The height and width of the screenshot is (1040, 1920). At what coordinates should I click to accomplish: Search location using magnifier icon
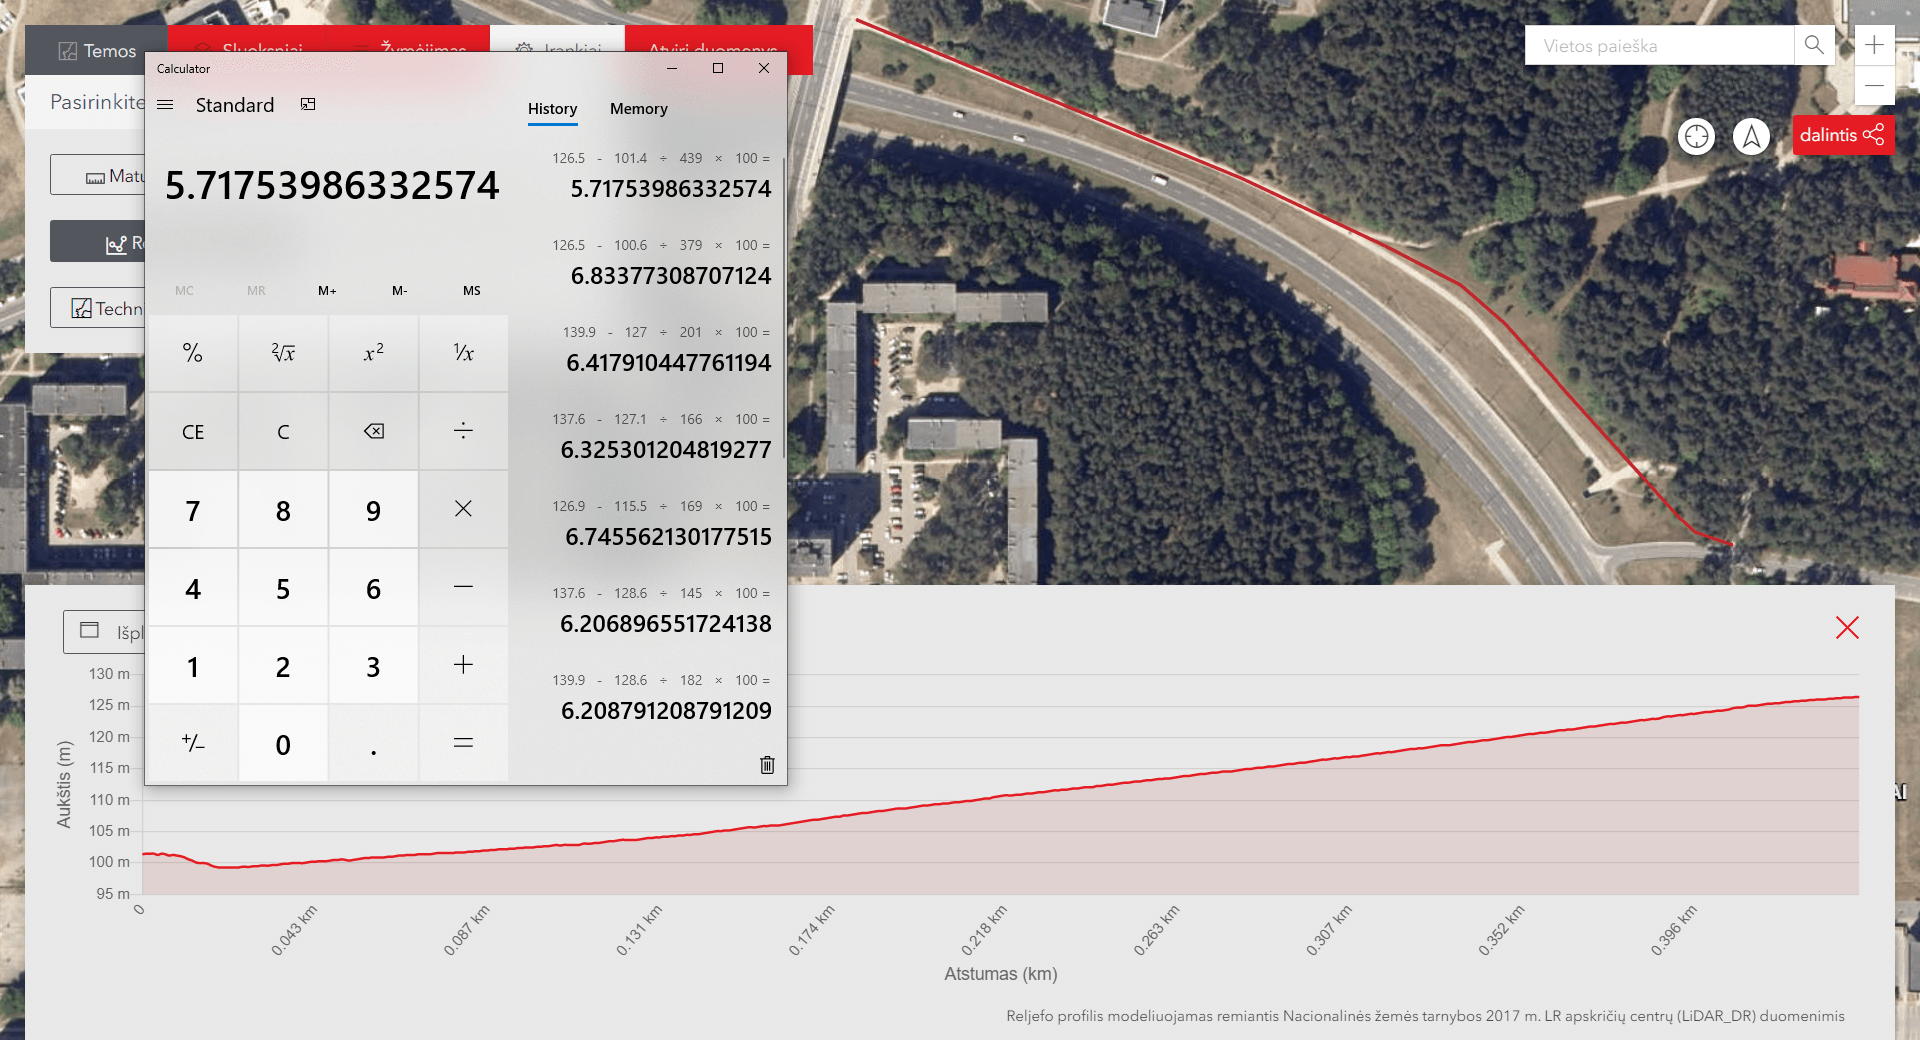1814,45
